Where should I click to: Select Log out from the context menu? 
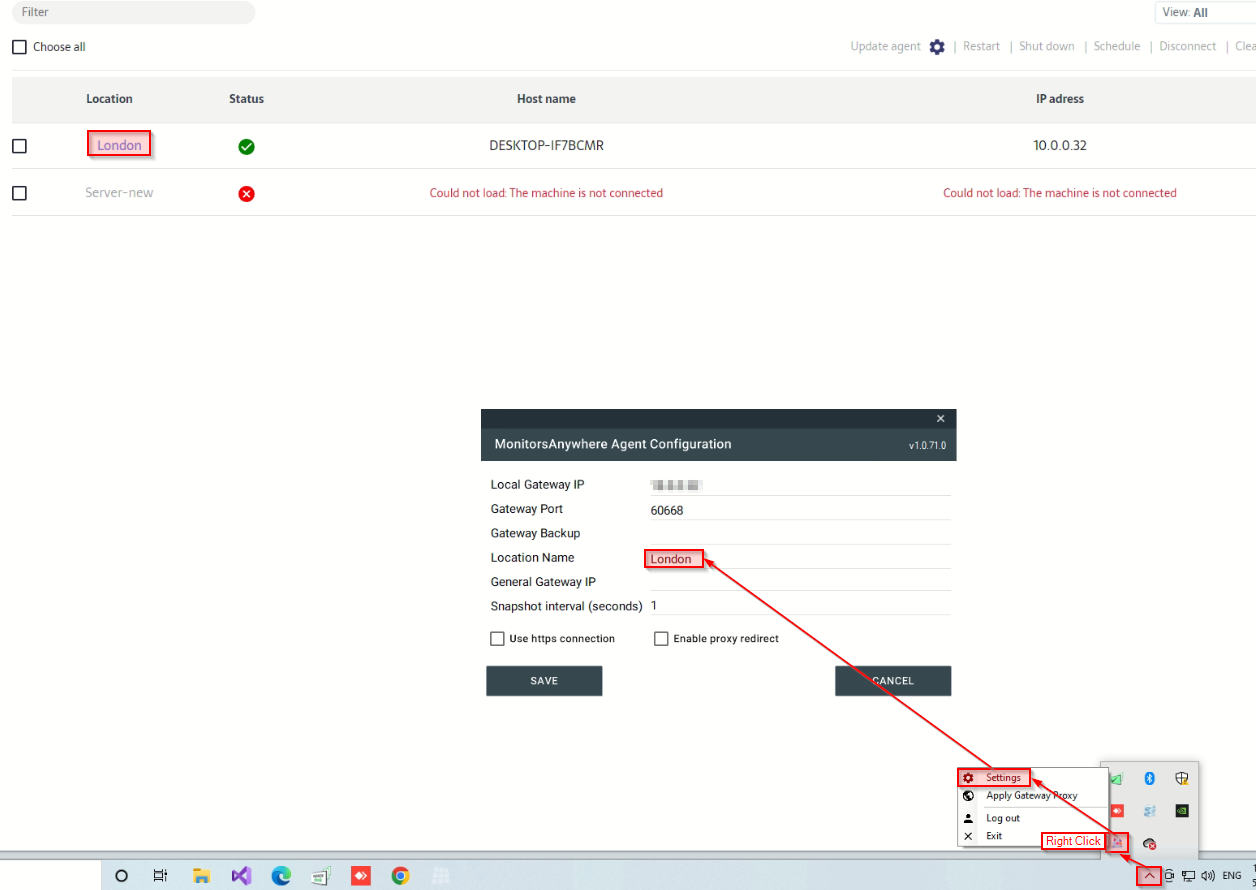(x=1002, y=818)
